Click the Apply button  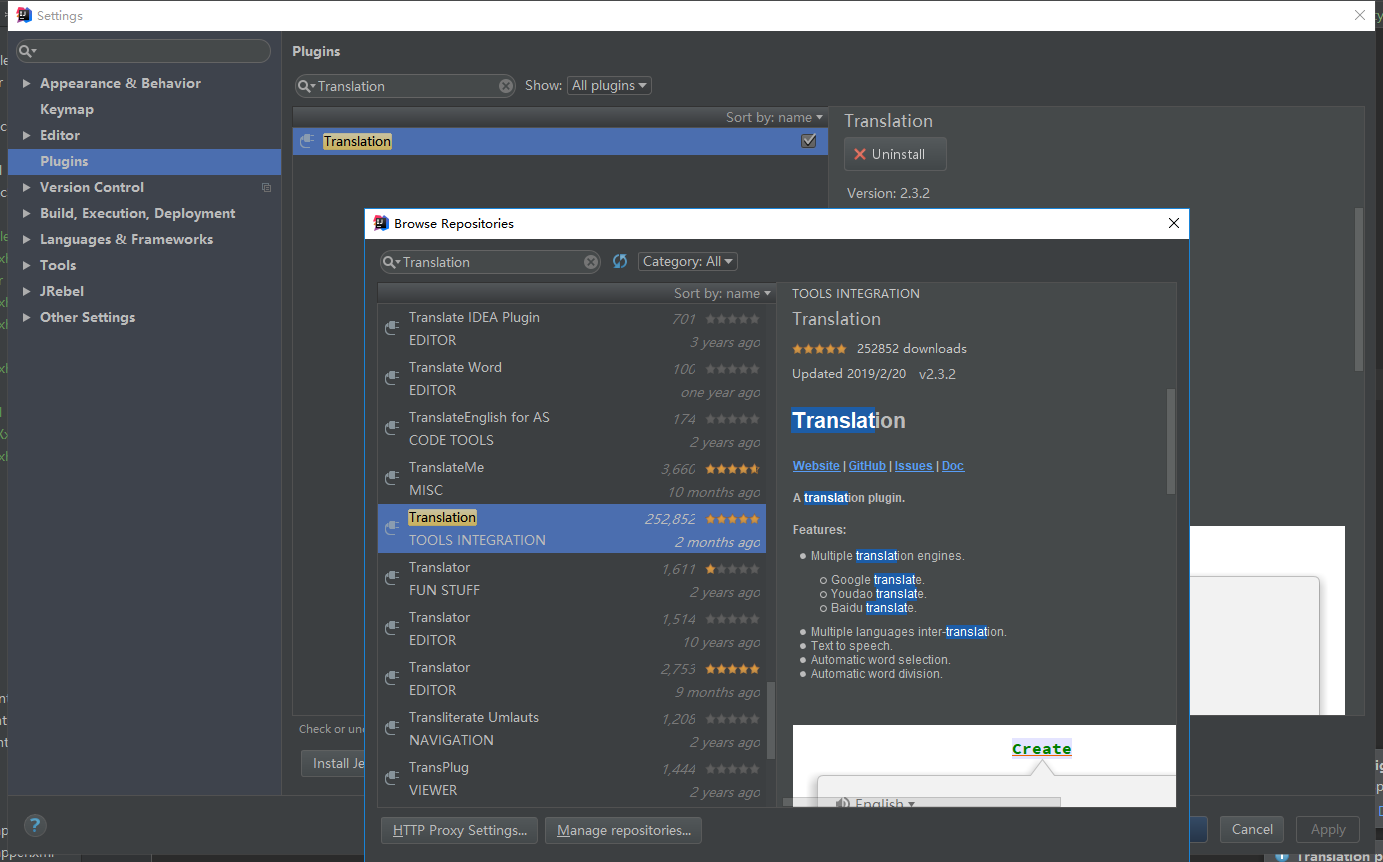tap(1328, 829)
